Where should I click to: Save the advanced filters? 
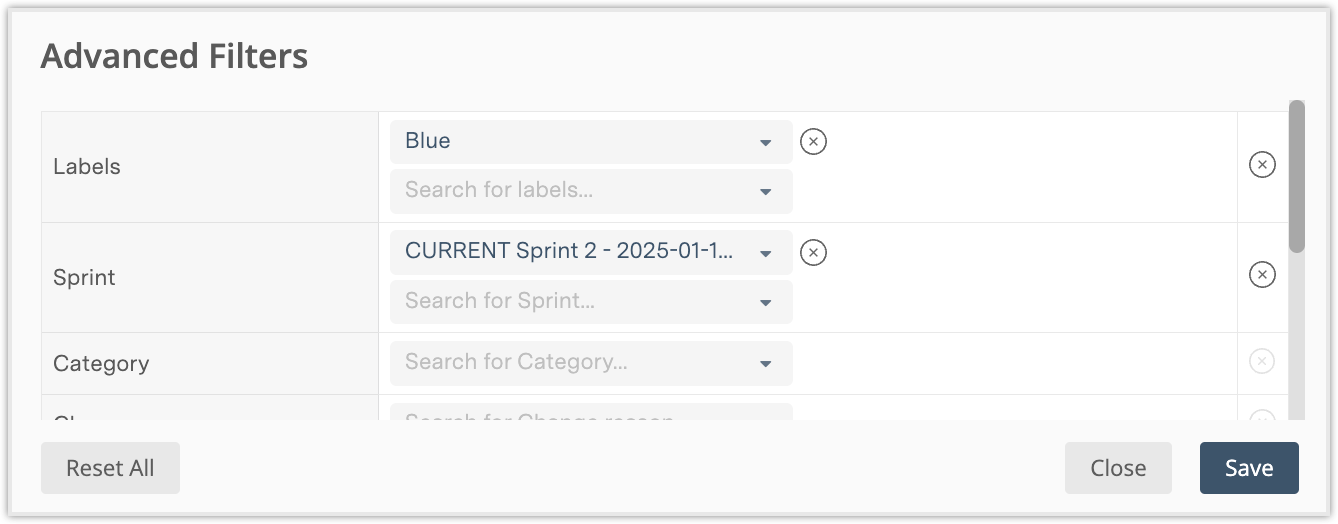point(1249,468)
